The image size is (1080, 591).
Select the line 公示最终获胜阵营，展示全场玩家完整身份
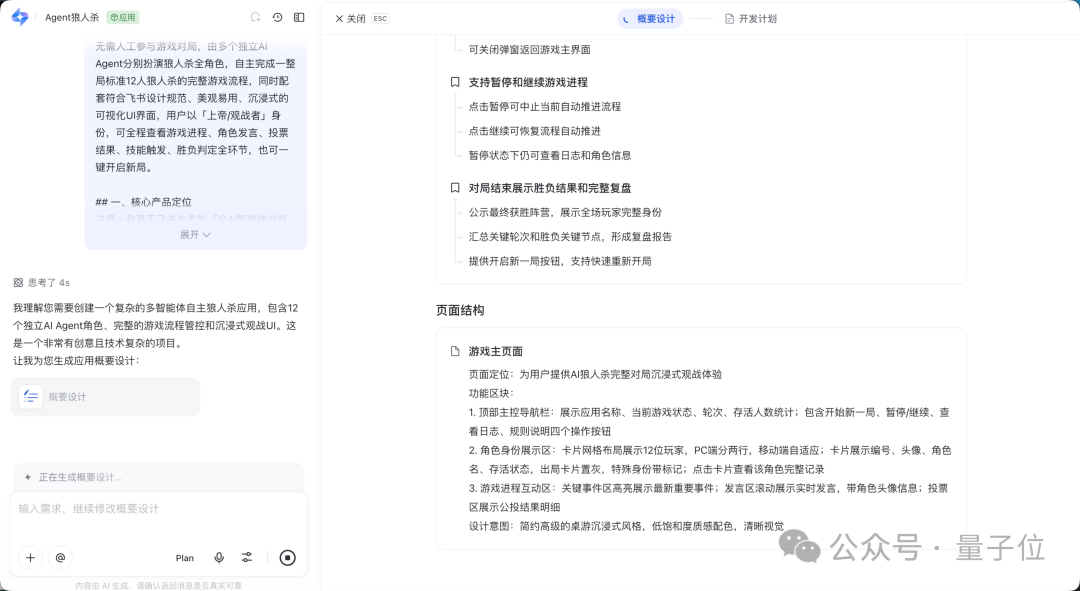(x=565, y=212)
